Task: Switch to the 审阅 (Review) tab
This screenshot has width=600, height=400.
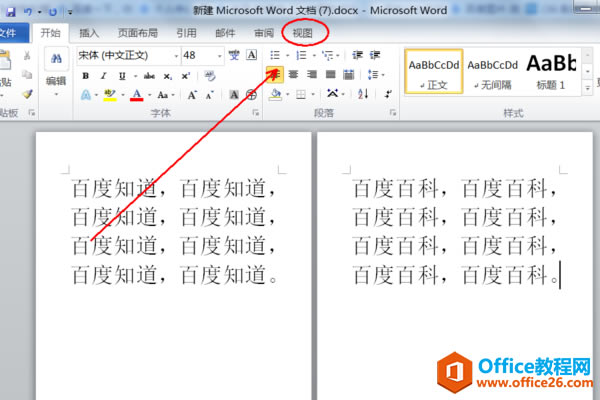Action: (264, 33)
